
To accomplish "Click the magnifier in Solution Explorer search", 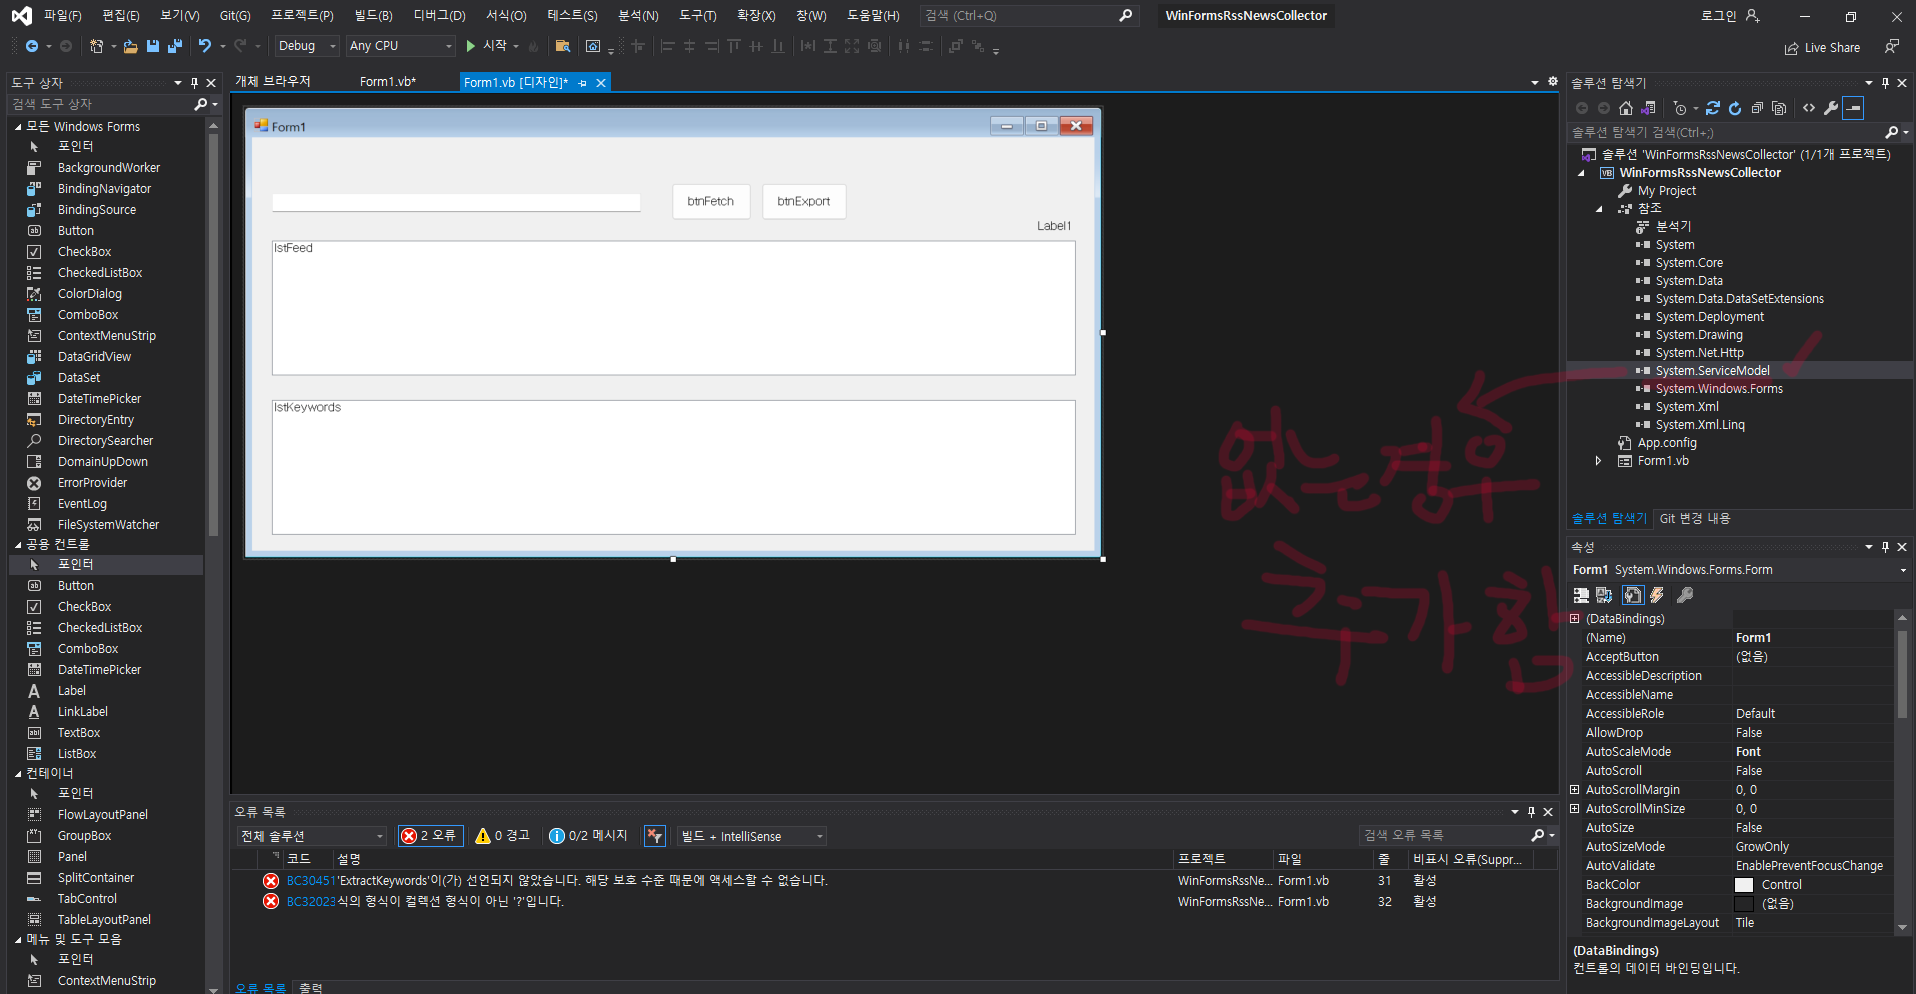I will click(x=1892, y=132).
